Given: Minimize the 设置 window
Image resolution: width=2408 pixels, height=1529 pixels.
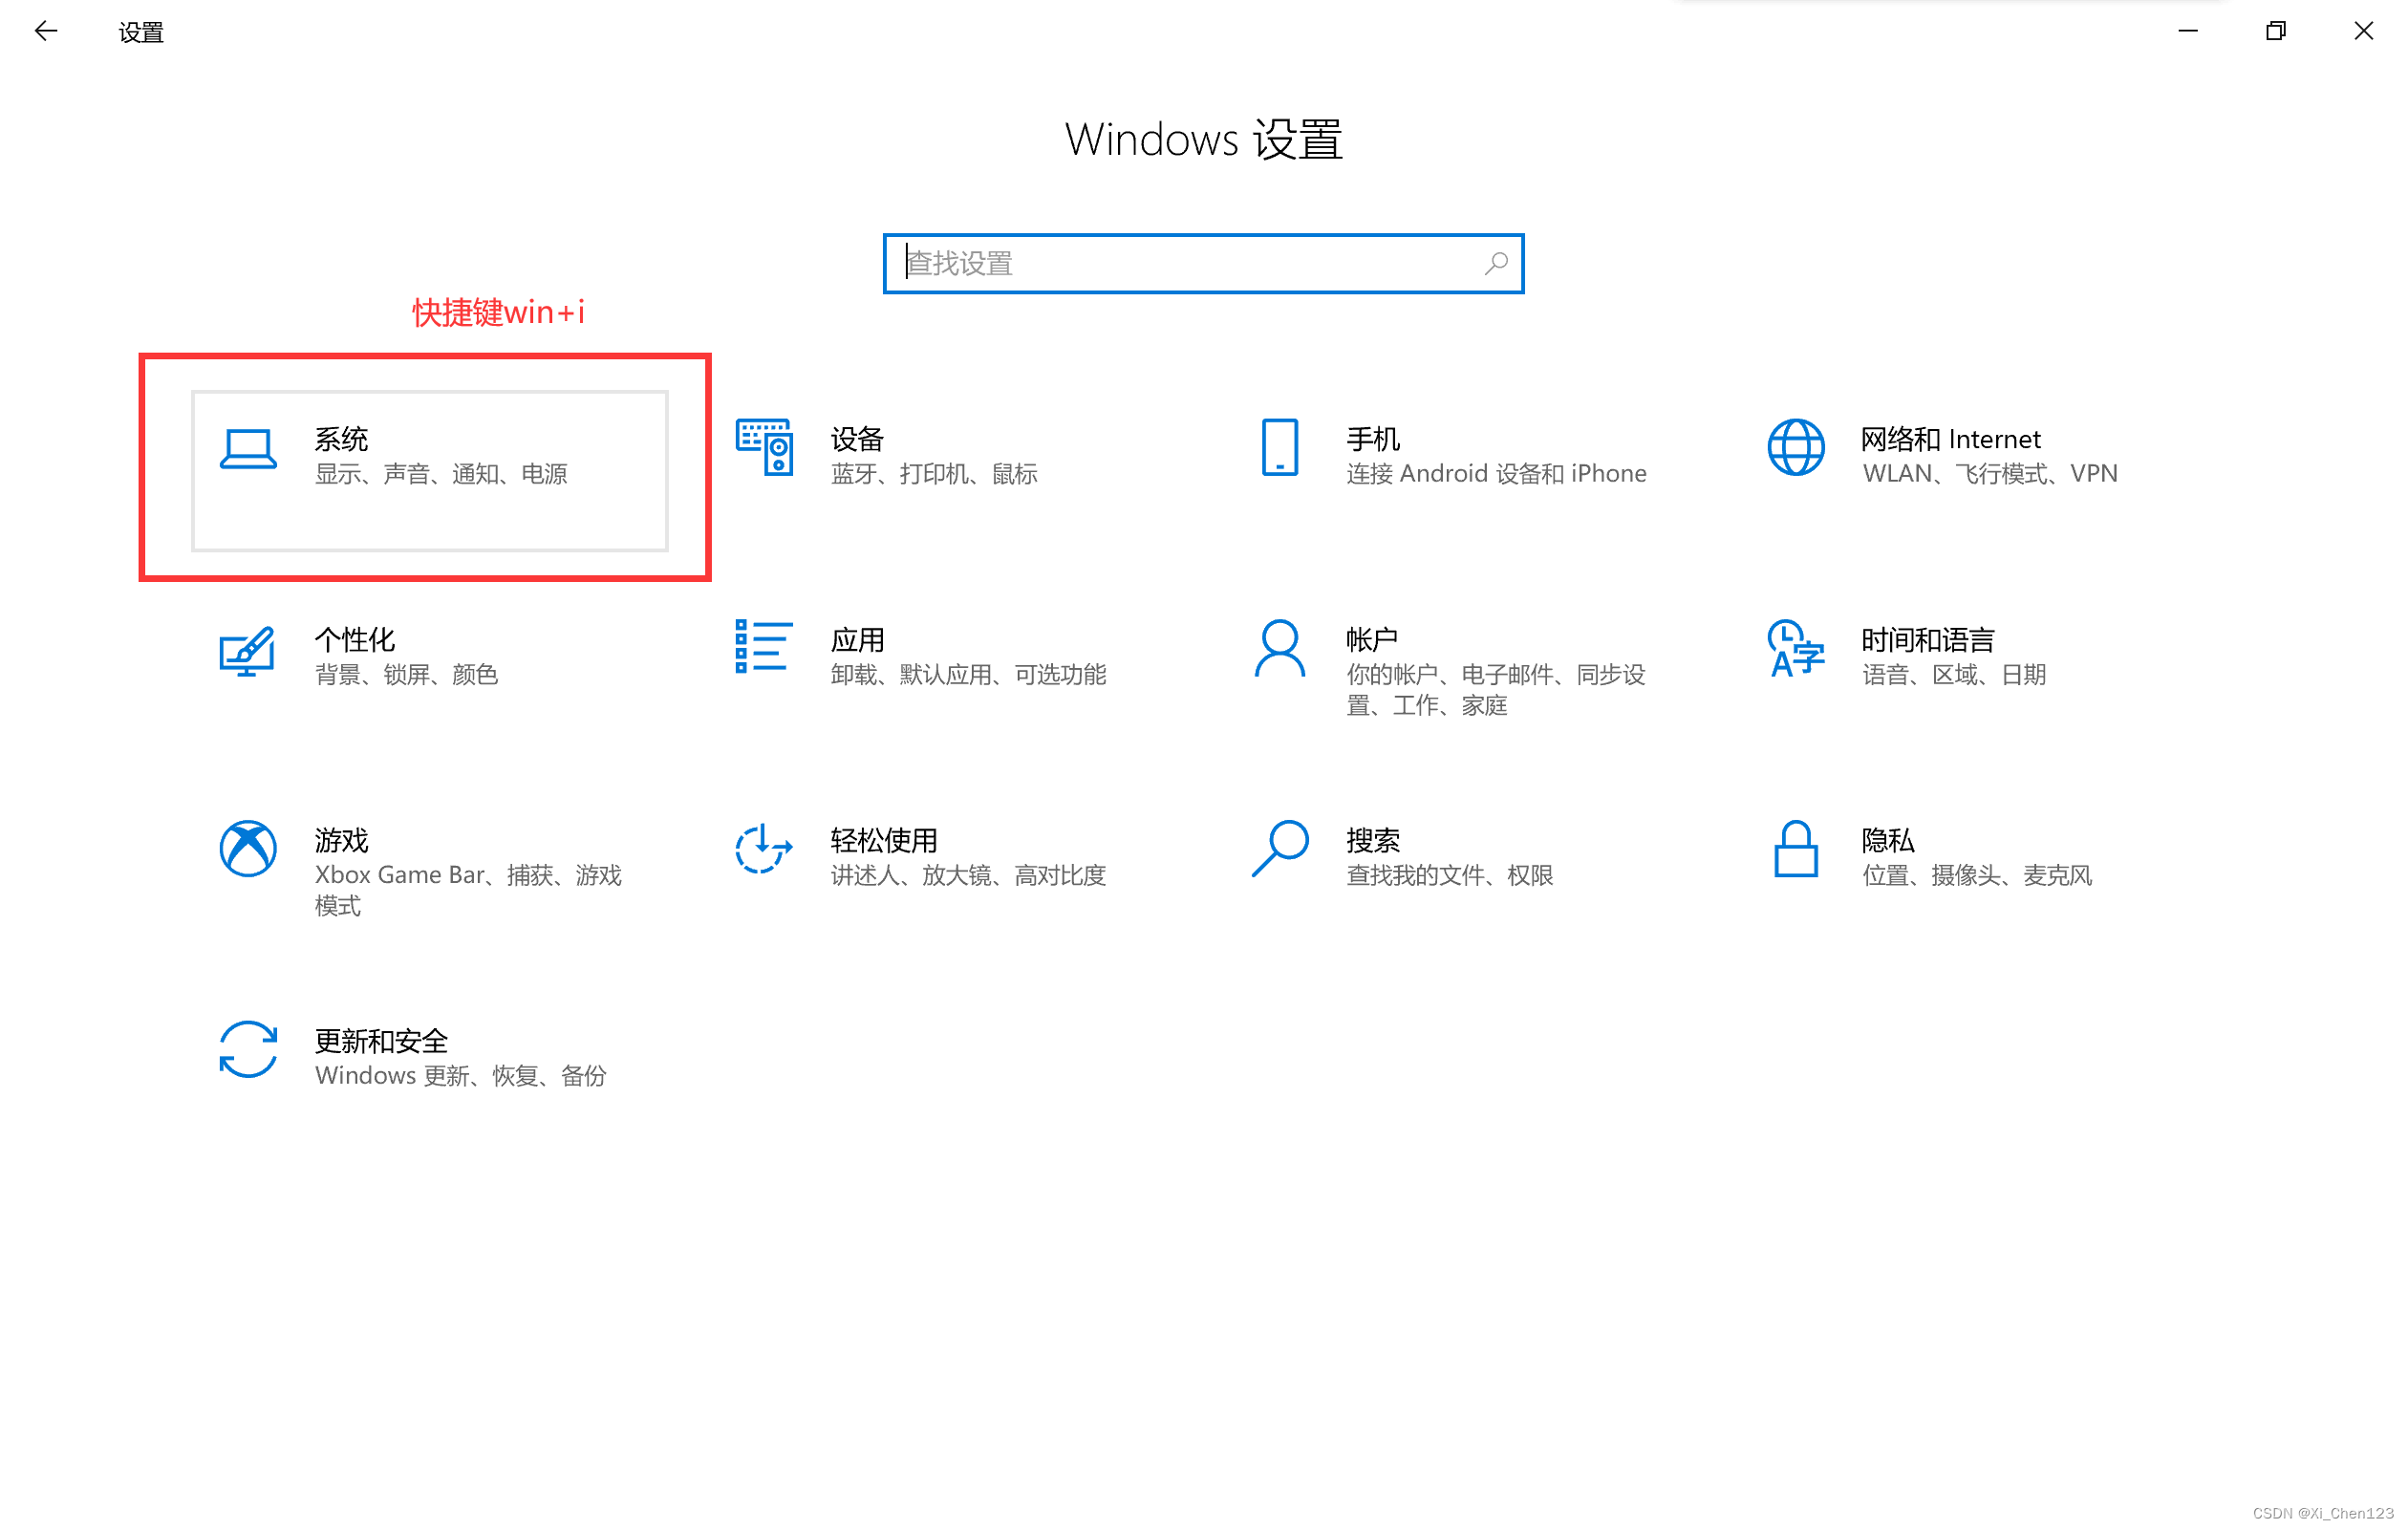Looking at the screenshot, I should coord(2188,31).
